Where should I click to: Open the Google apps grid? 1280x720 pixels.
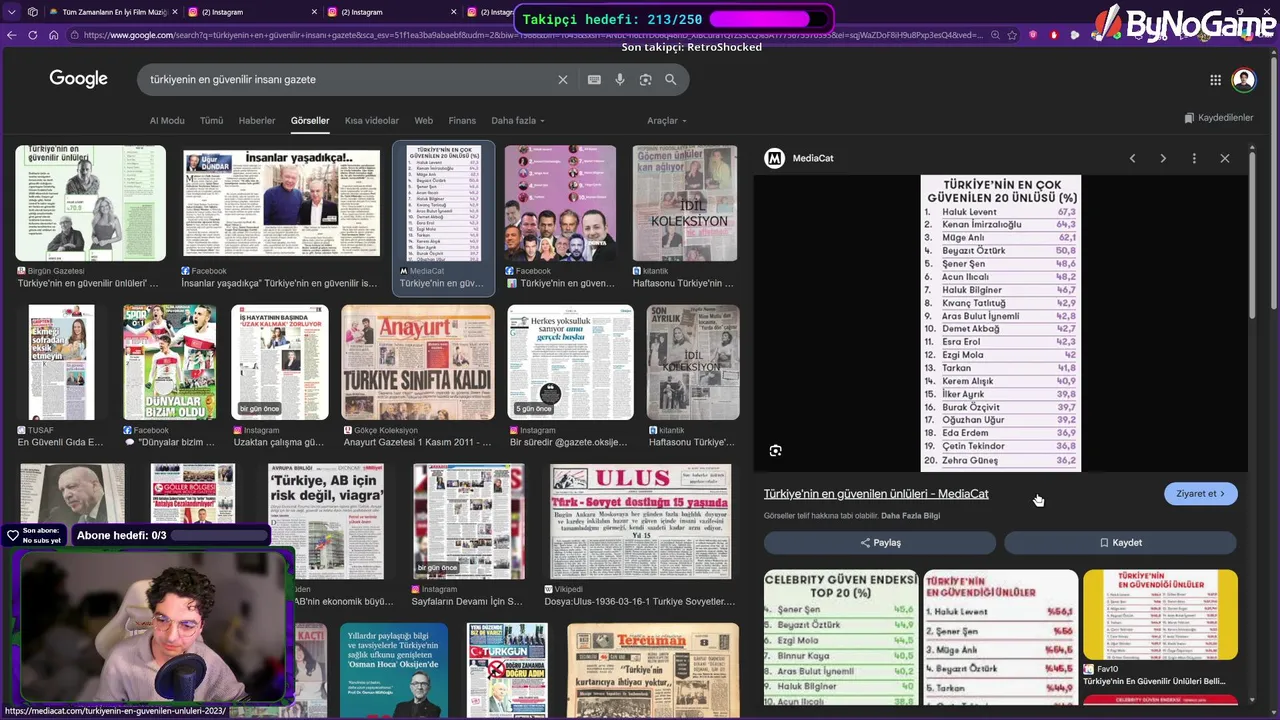click(1216, 80)
